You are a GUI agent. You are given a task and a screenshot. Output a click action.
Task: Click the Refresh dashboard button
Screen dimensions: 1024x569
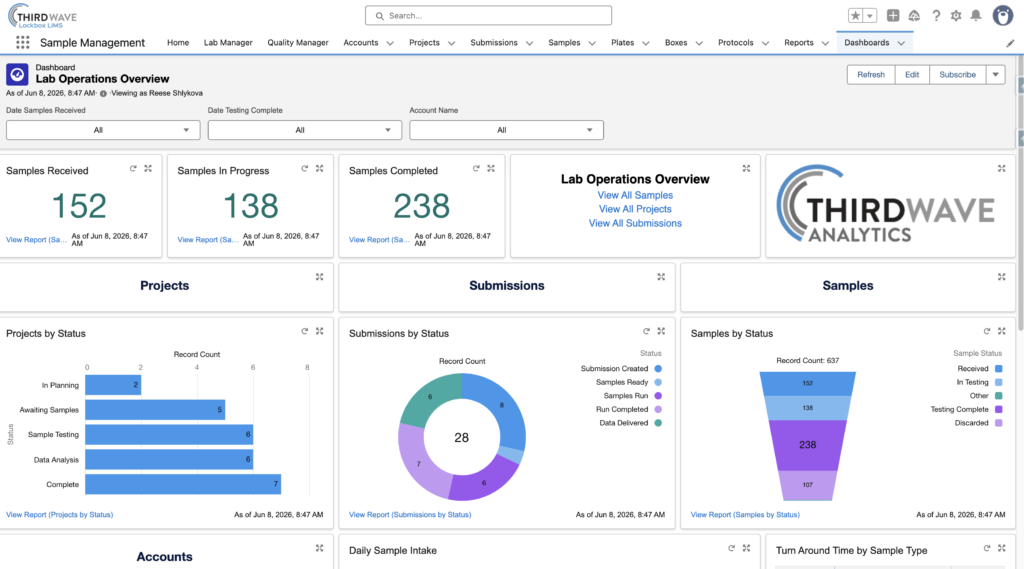871,74
